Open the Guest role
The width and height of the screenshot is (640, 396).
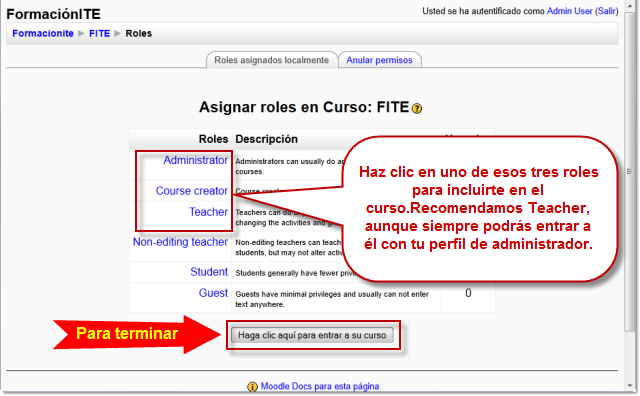pyautogui.click(x=213, y=293)
